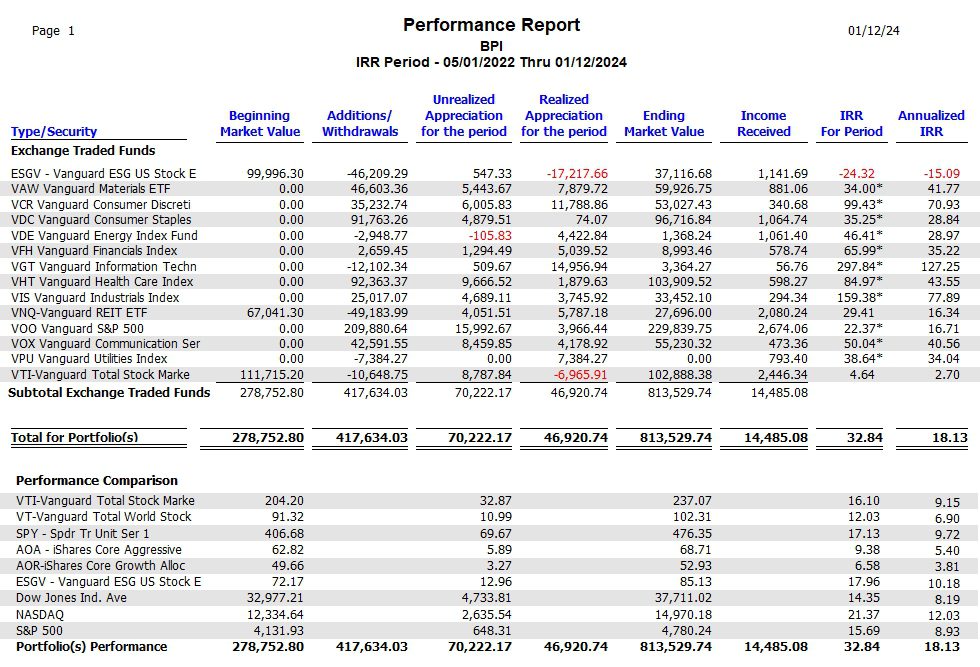Click the Type/Security column header
The width and height of the screenshot is (980, 667).
pyautogui.click(x=54, y=131)
